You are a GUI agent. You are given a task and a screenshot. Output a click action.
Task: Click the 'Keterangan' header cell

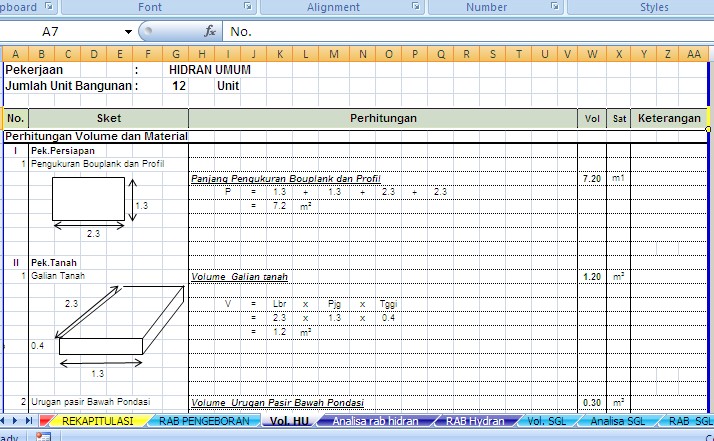(669, 118)
